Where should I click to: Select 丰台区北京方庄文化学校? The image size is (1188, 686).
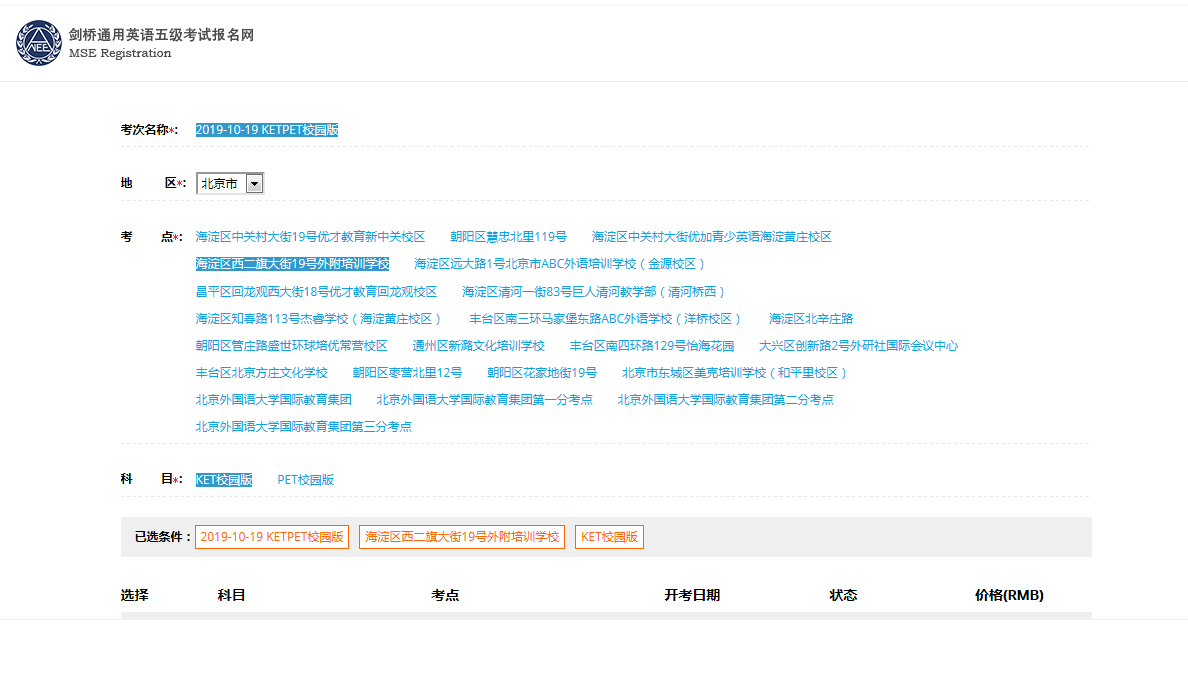(x=261, y=373)
